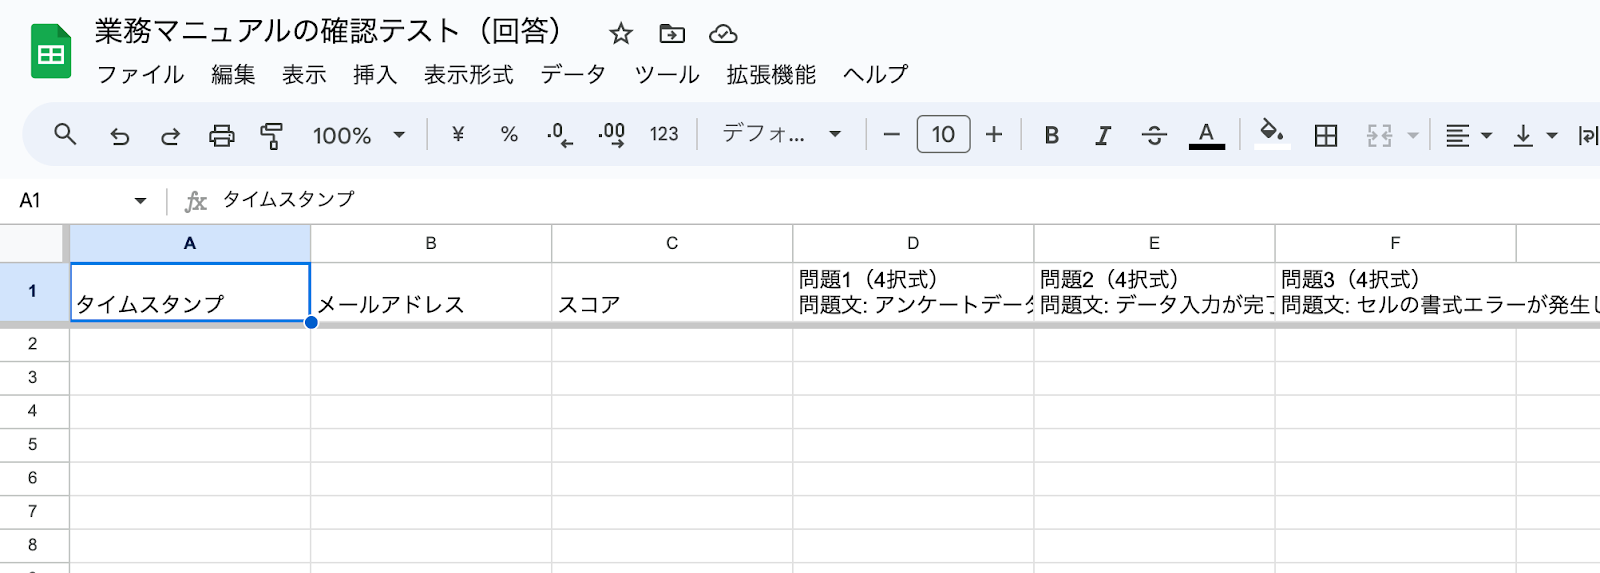Screen dimensions: 1600x573
Task: Open the 拡張機能 menu
Action: pyautogui.click(x=771, y=75)
